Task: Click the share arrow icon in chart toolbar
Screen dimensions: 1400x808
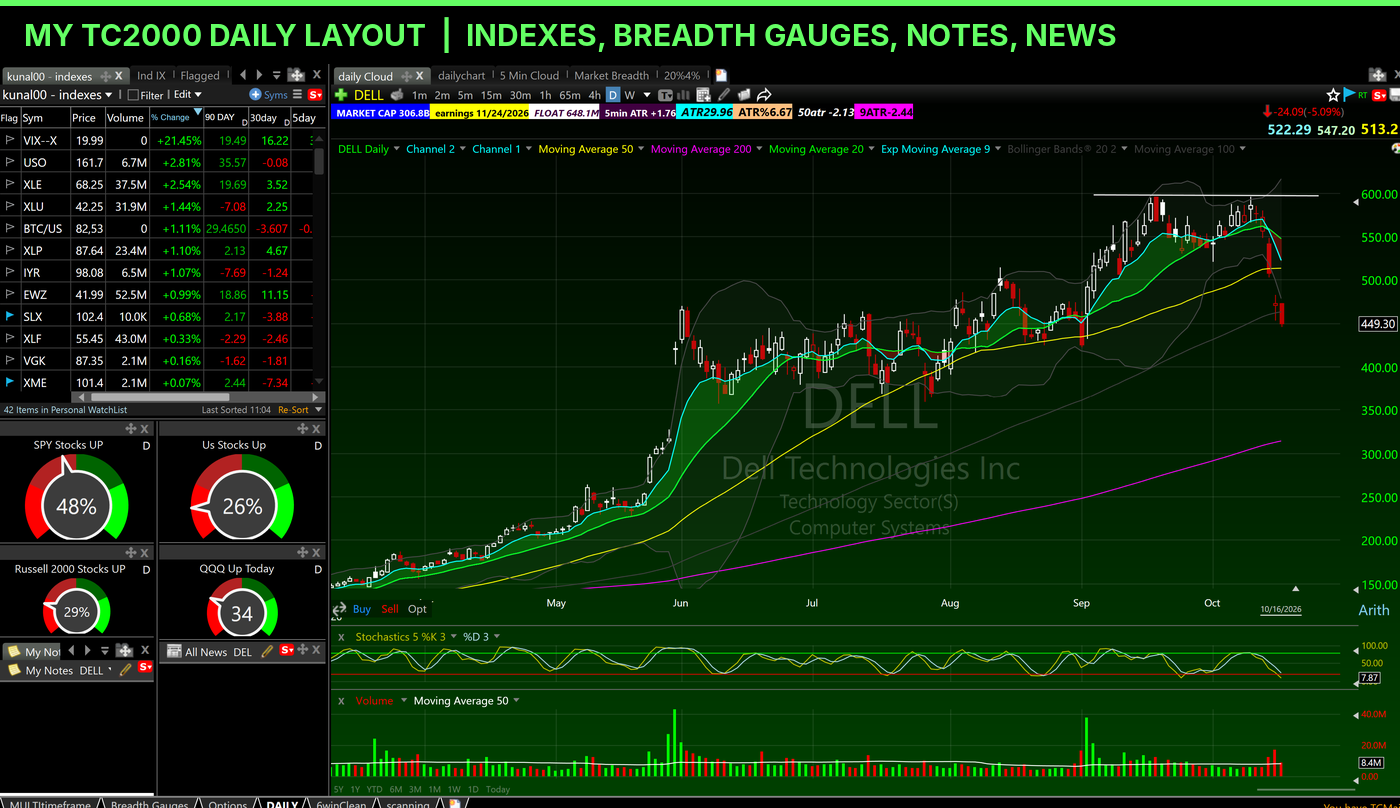Action: coord(764,95)
